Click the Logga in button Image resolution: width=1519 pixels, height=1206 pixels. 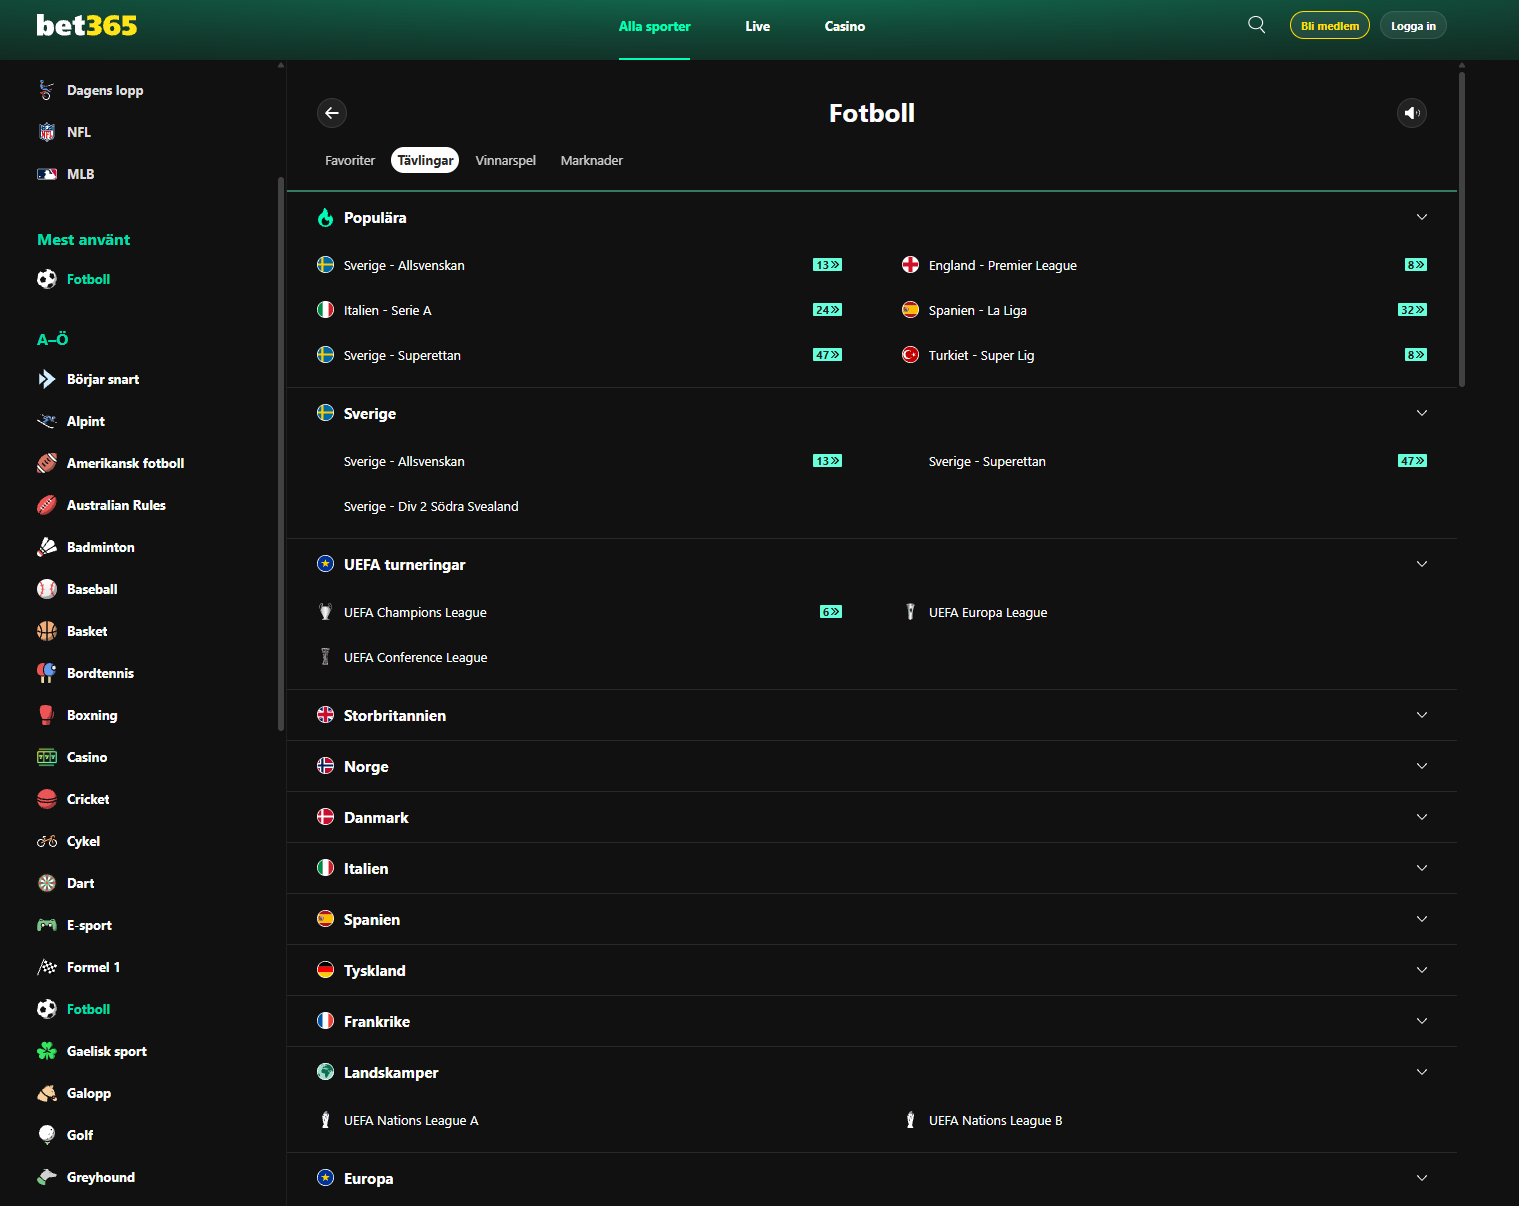[x=1413, y=26]
